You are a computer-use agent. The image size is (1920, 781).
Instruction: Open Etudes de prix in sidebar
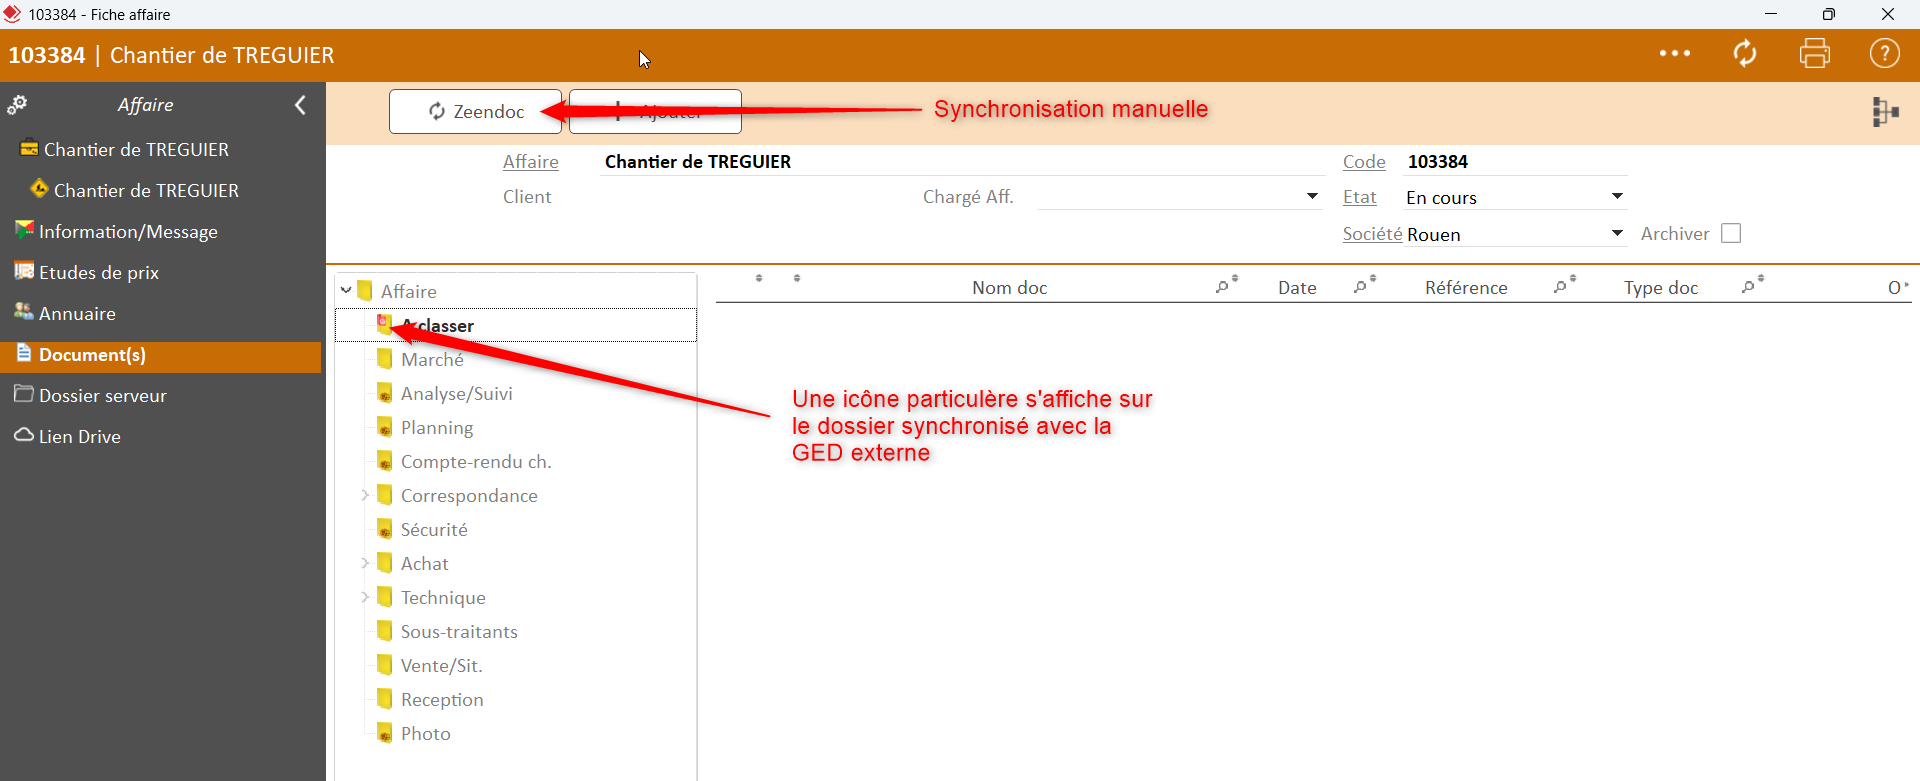click(x=98, y=273)
